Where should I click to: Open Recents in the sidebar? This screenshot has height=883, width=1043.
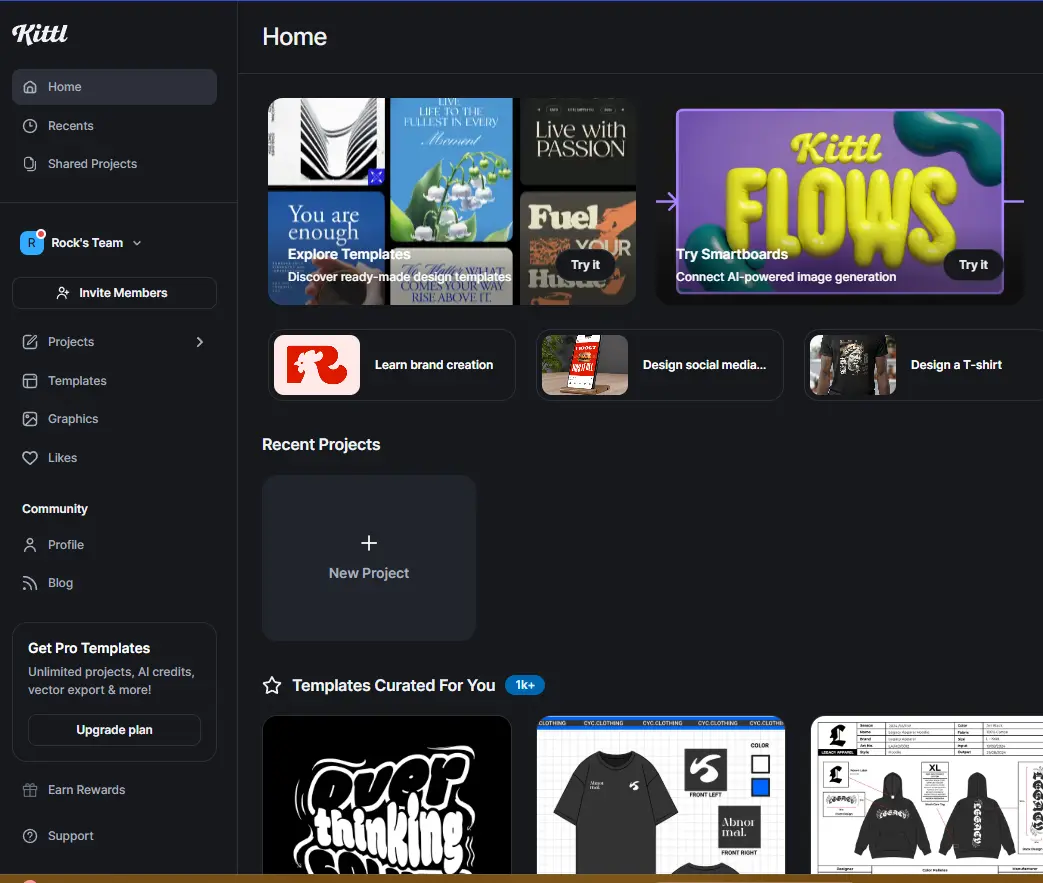click(114, 126)
